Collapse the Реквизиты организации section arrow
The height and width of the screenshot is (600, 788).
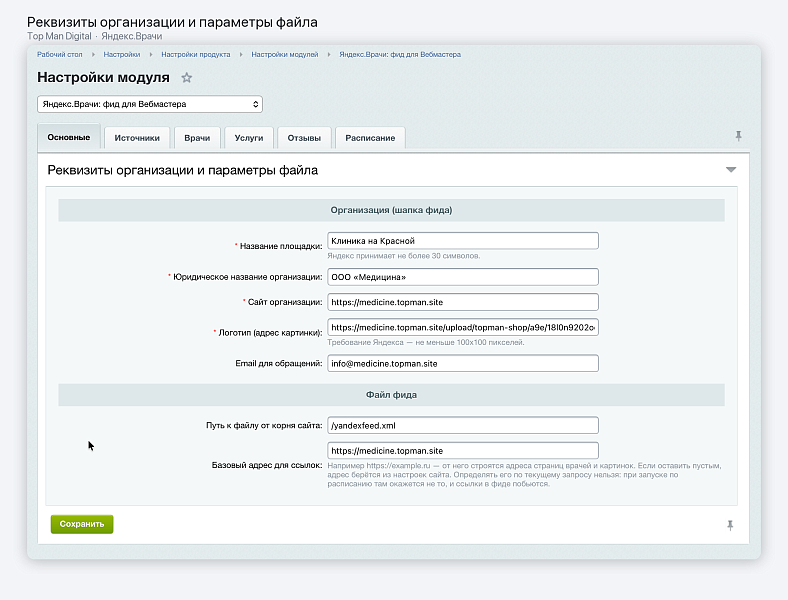(x=731, y=170)
